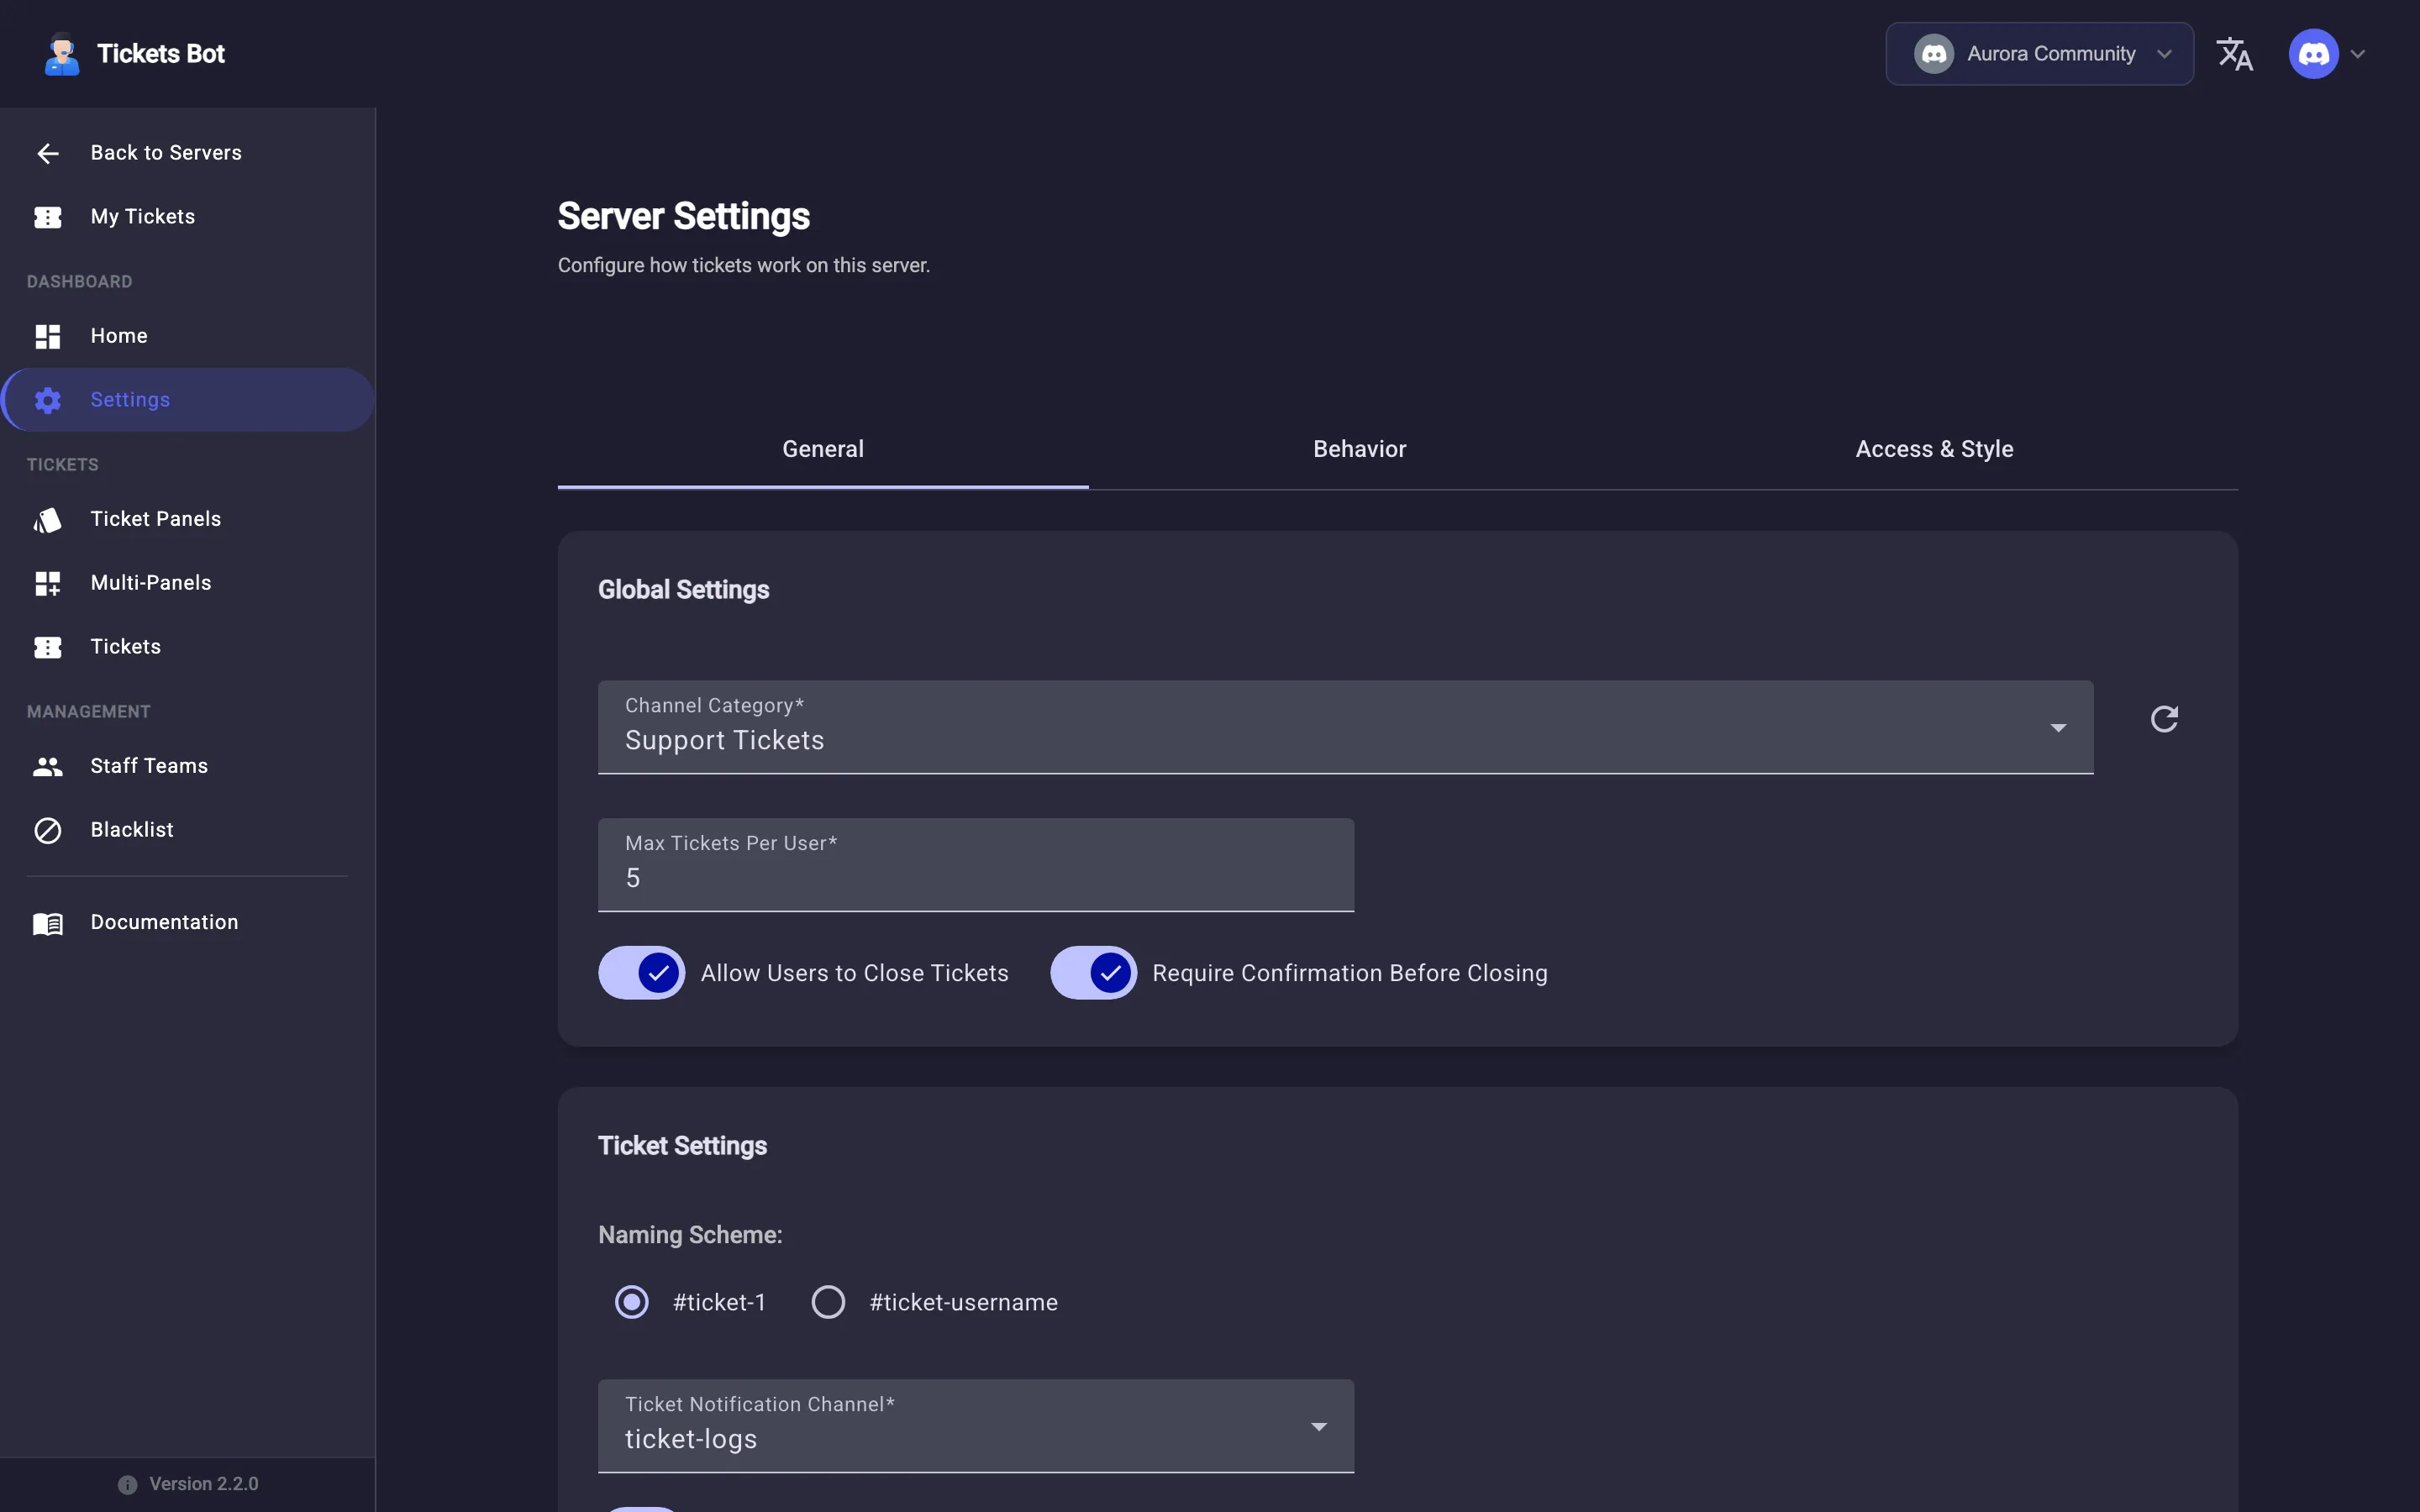The image size is (2420, 1512).
Task: Click the Version 2.2.0 label
Action: 204,1484
